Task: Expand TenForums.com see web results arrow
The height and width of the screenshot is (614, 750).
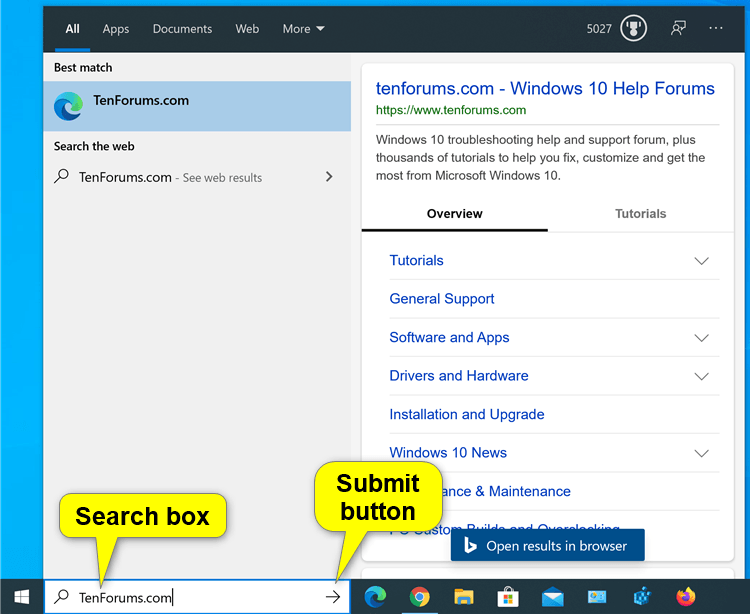Action: [x=329, y=177]
